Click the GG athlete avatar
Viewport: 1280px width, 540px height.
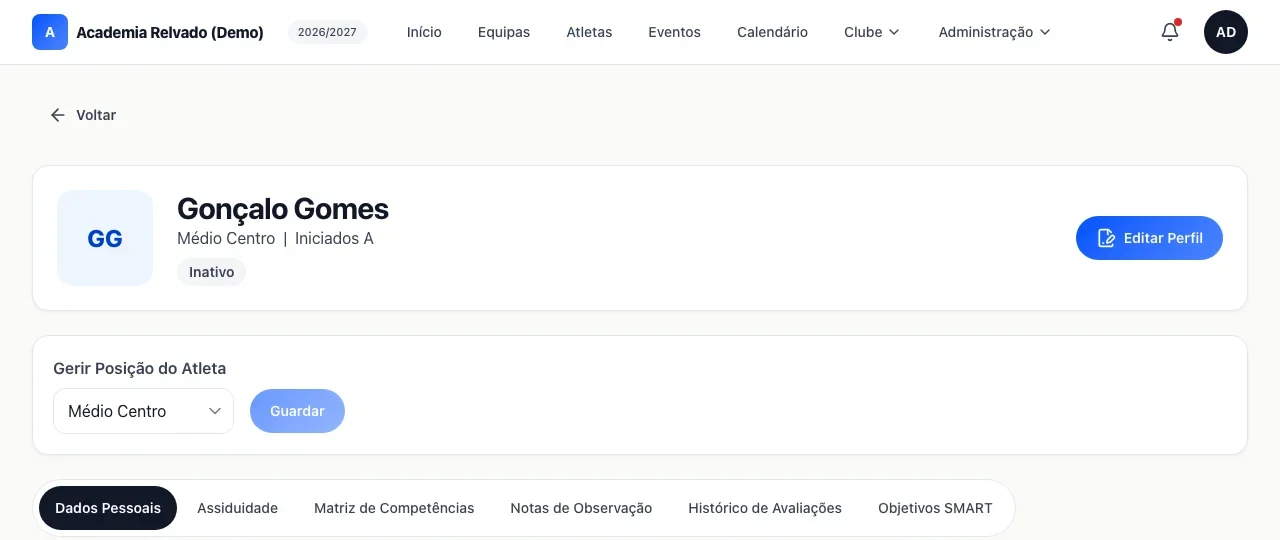(105, 238)
